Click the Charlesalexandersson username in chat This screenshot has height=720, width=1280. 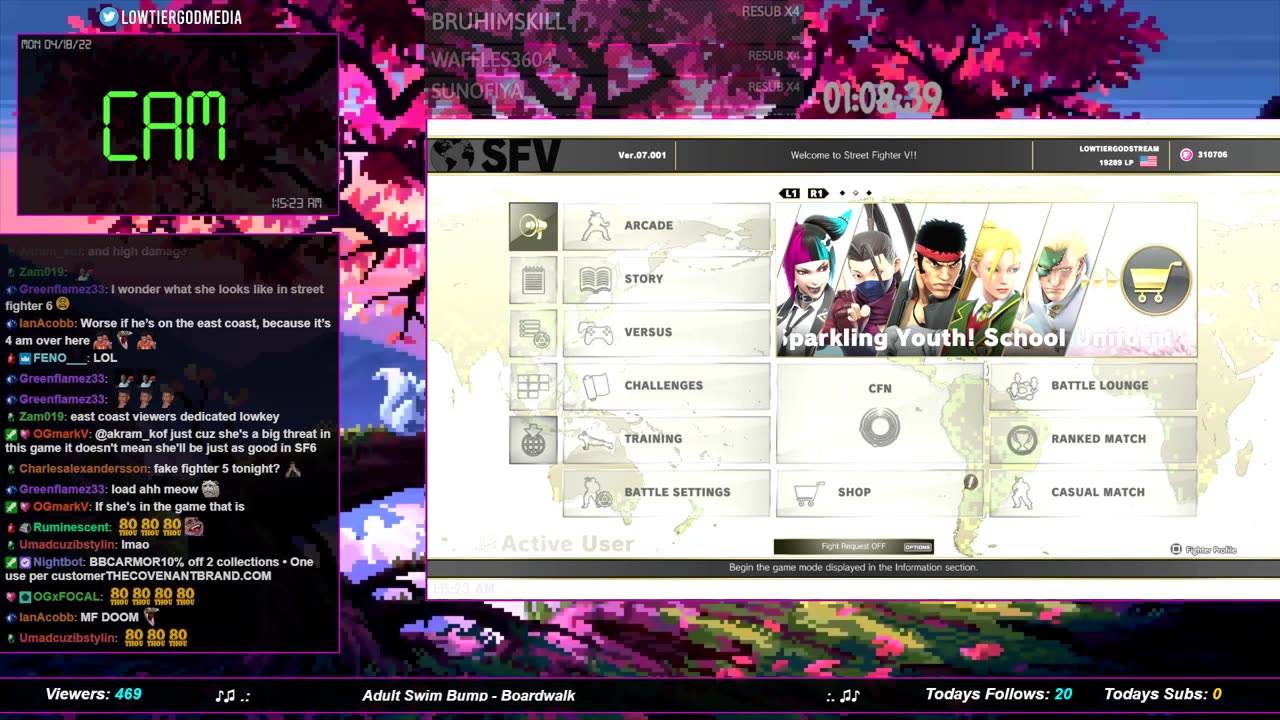tap(85, 469)
